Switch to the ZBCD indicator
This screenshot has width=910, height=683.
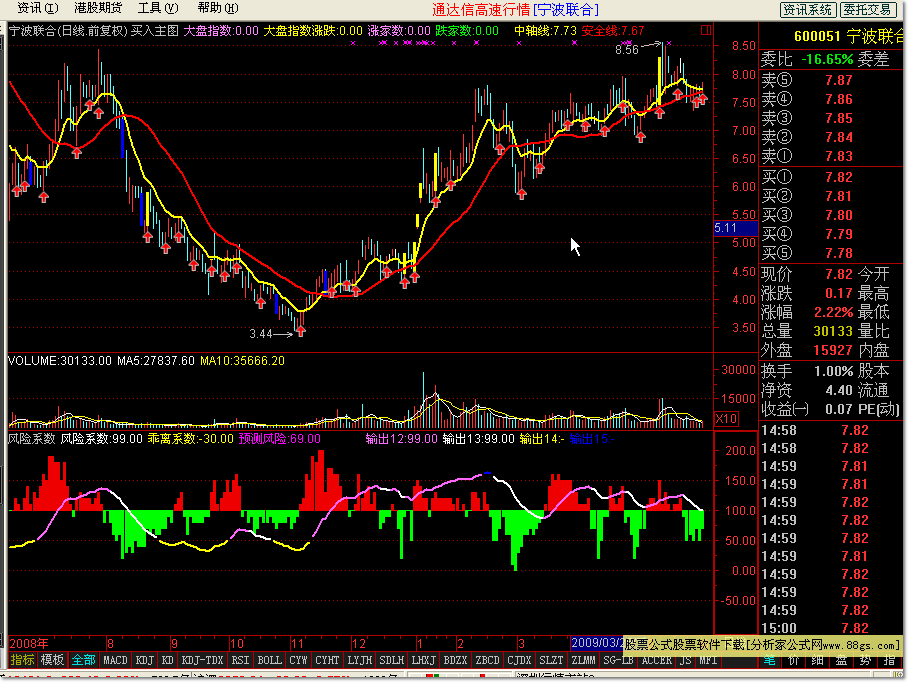coord(487,660)
